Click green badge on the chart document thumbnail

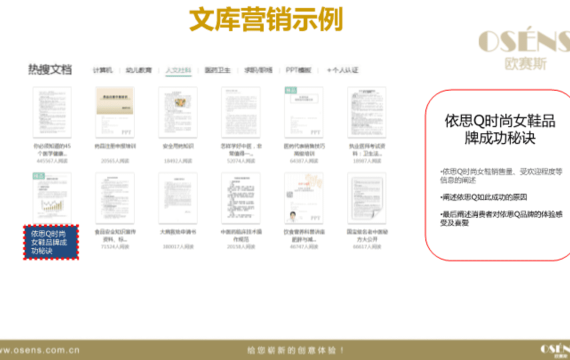tap(39, 176)
